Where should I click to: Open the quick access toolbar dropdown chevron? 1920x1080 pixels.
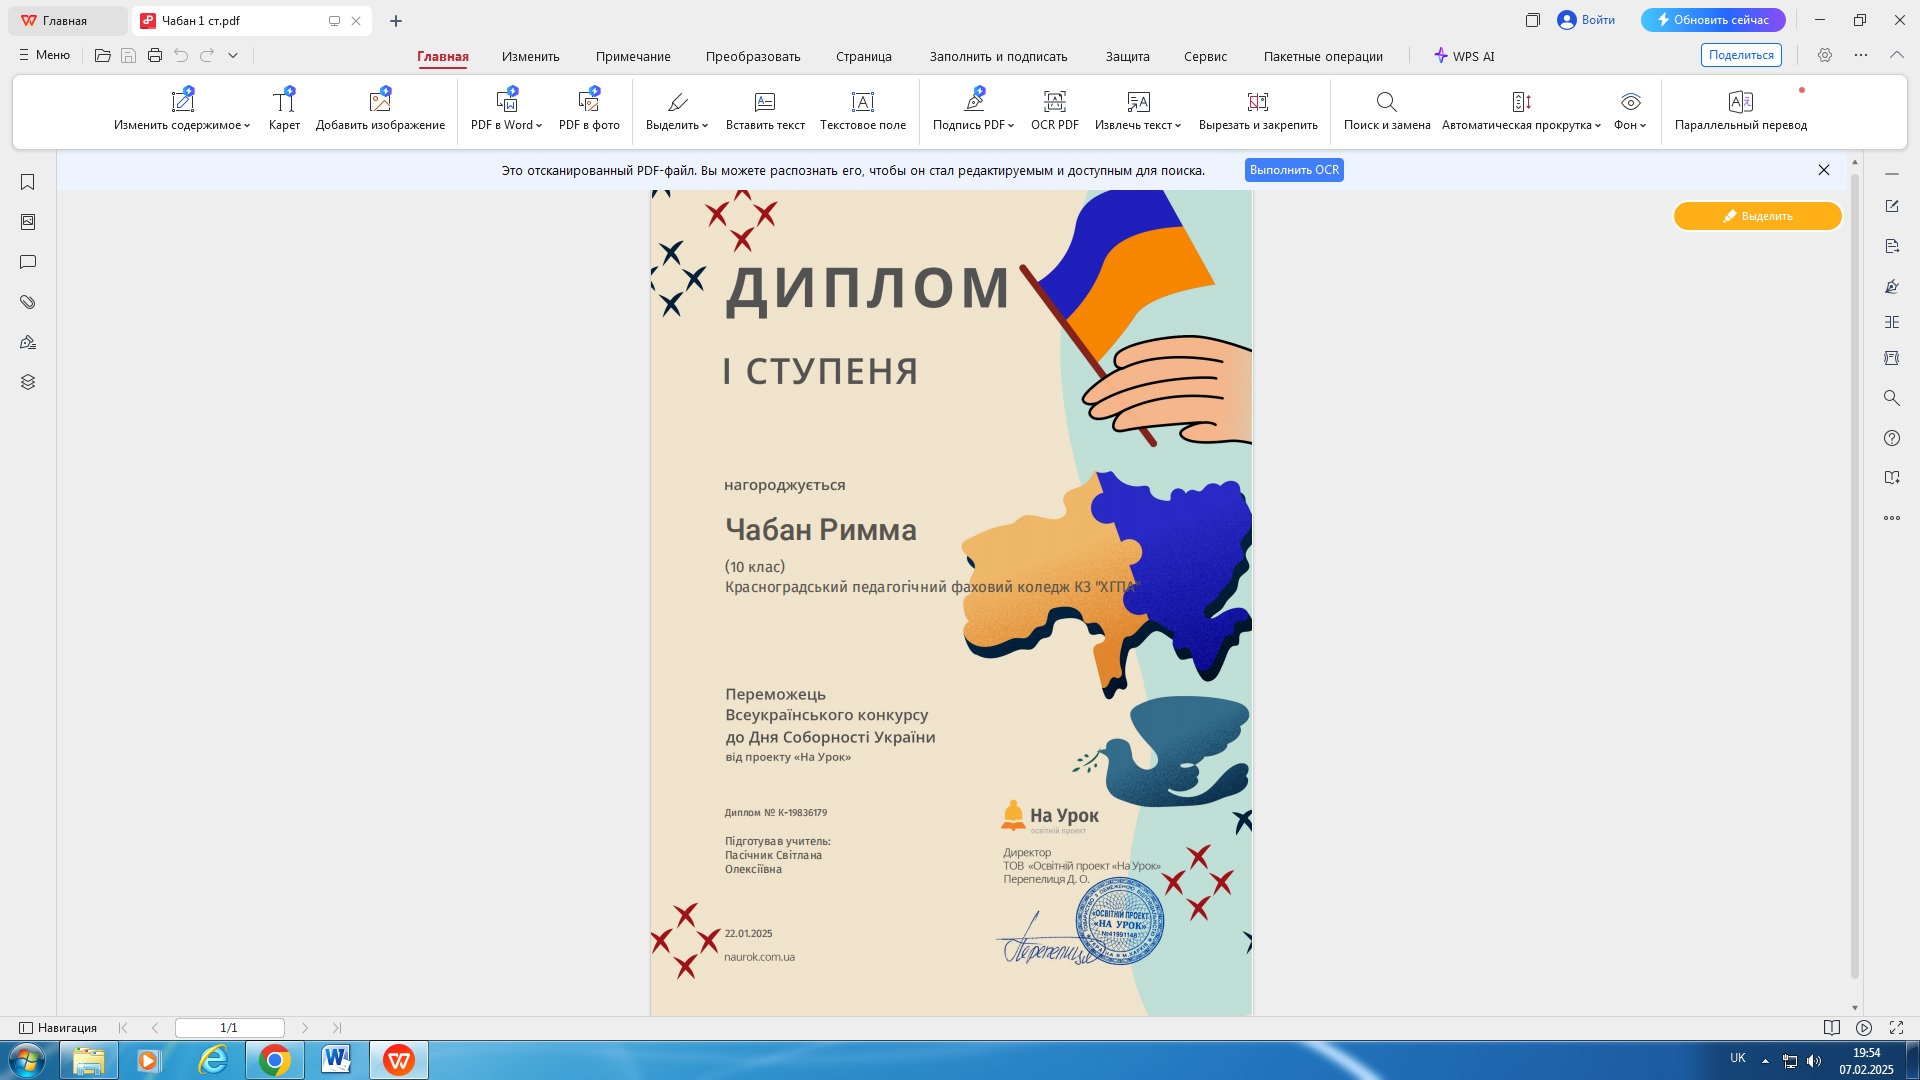233,56
